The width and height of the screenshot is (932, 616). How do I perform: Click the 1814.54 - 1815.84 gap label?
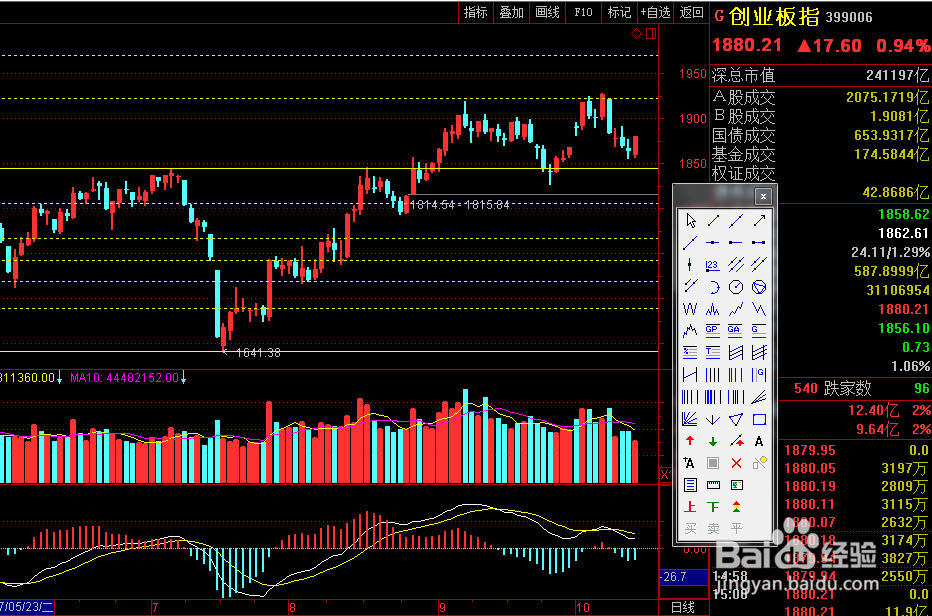[x=459, y=205]
